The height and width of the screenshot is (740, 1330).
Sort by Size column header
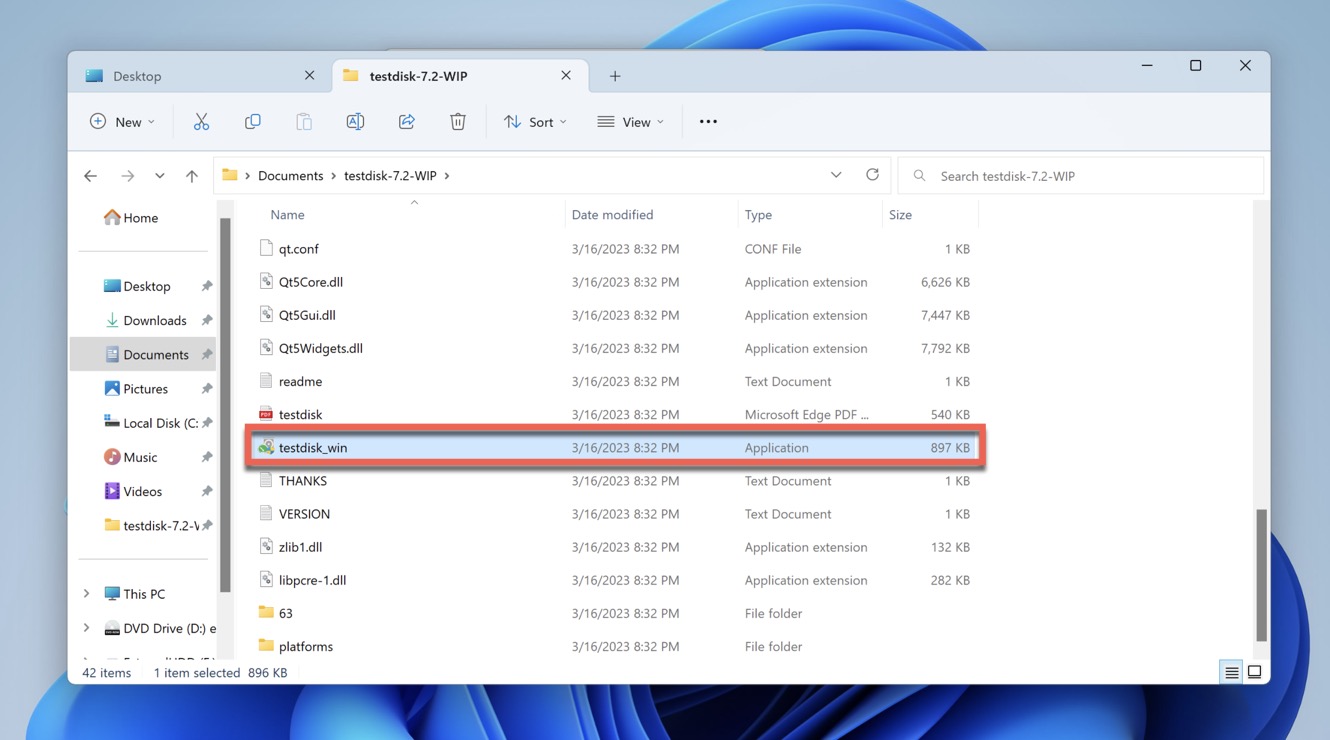pyautogui.click(x=900, y=215)
